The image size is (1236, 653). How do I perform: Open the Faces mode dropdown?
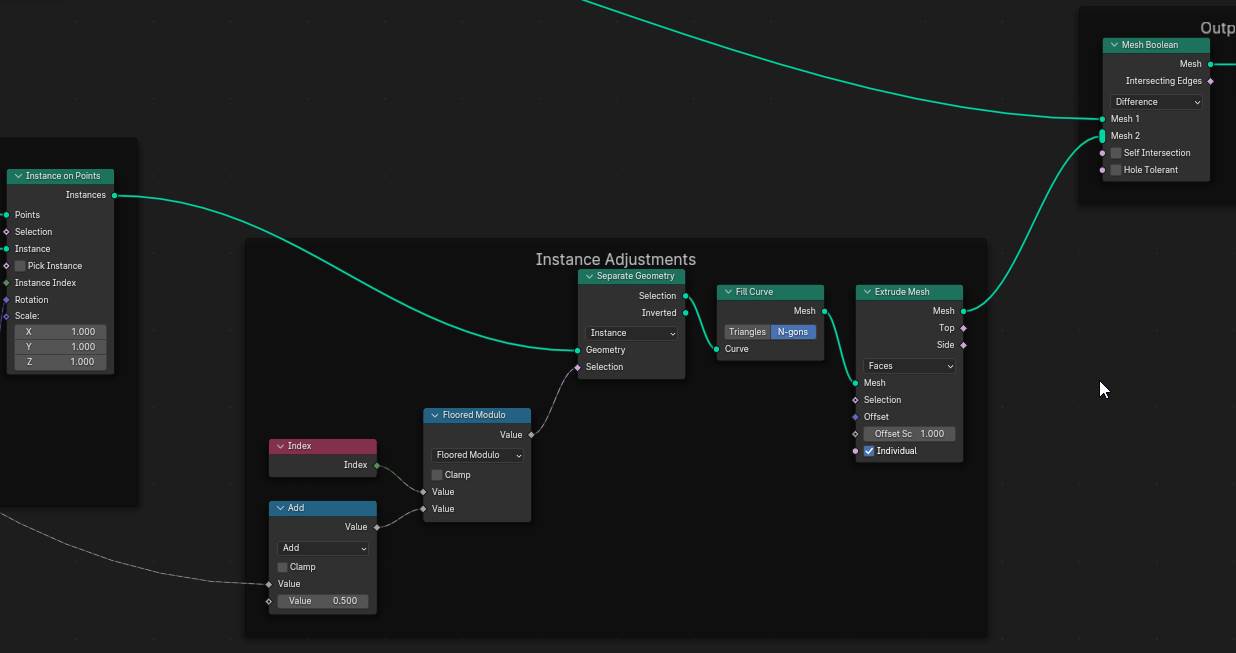click(909, 366)
